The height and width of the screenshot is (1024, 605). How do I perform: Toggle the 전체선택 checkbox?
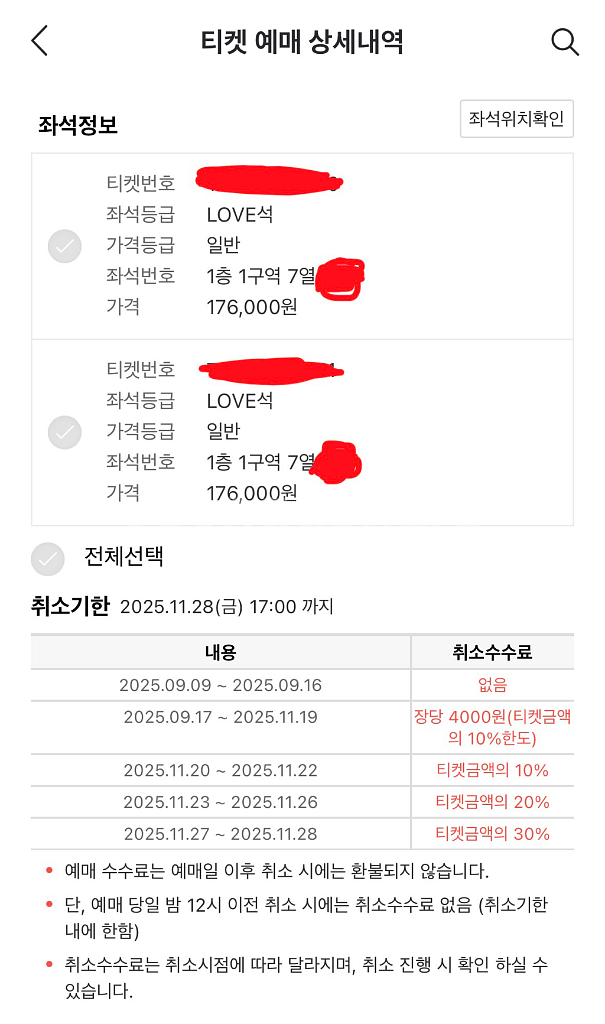(47, 558)
